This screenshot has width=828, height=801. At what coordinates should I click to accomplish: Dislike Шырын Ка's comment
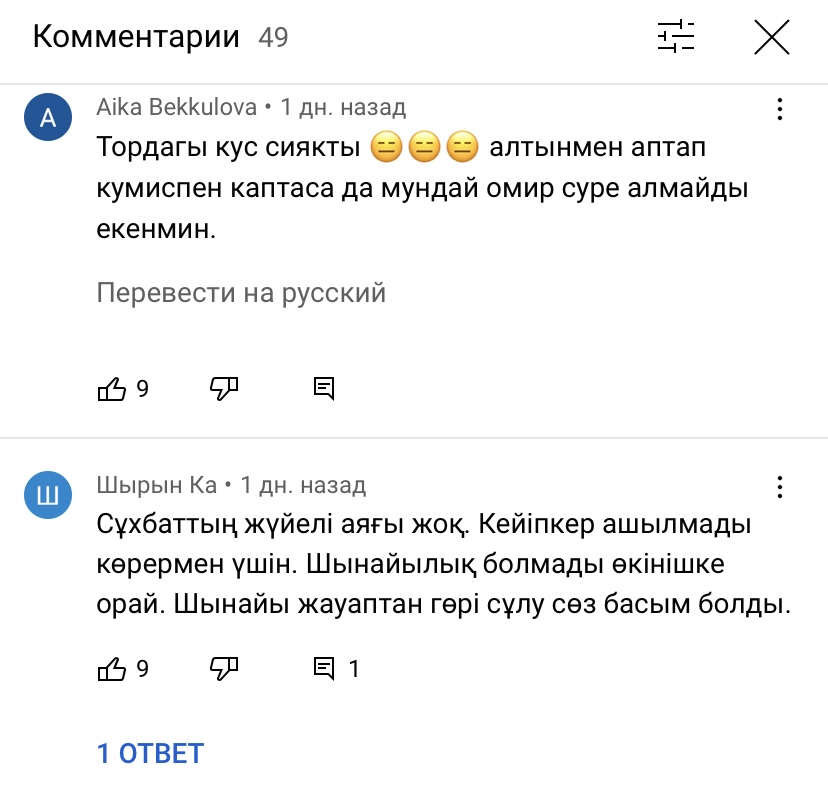tap(224, 668)
